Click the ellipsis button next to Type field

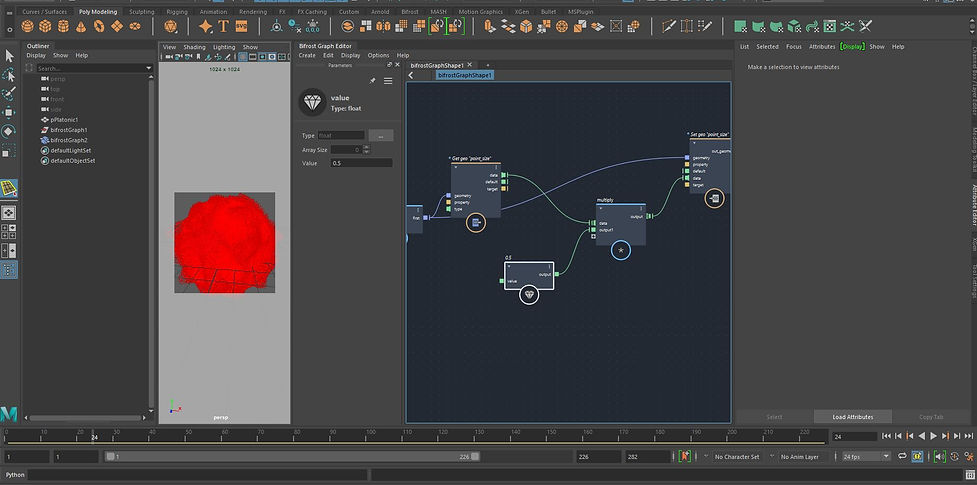(x=381, y=135)
